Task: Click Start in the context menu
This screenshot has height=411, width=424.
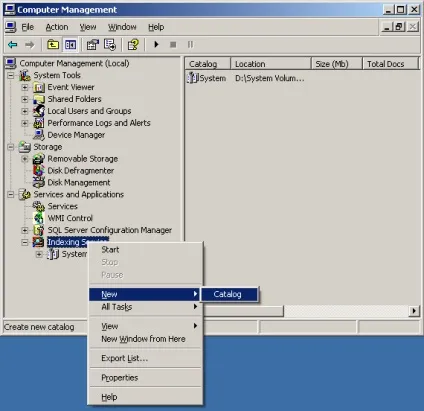Action: click(110, 250)
